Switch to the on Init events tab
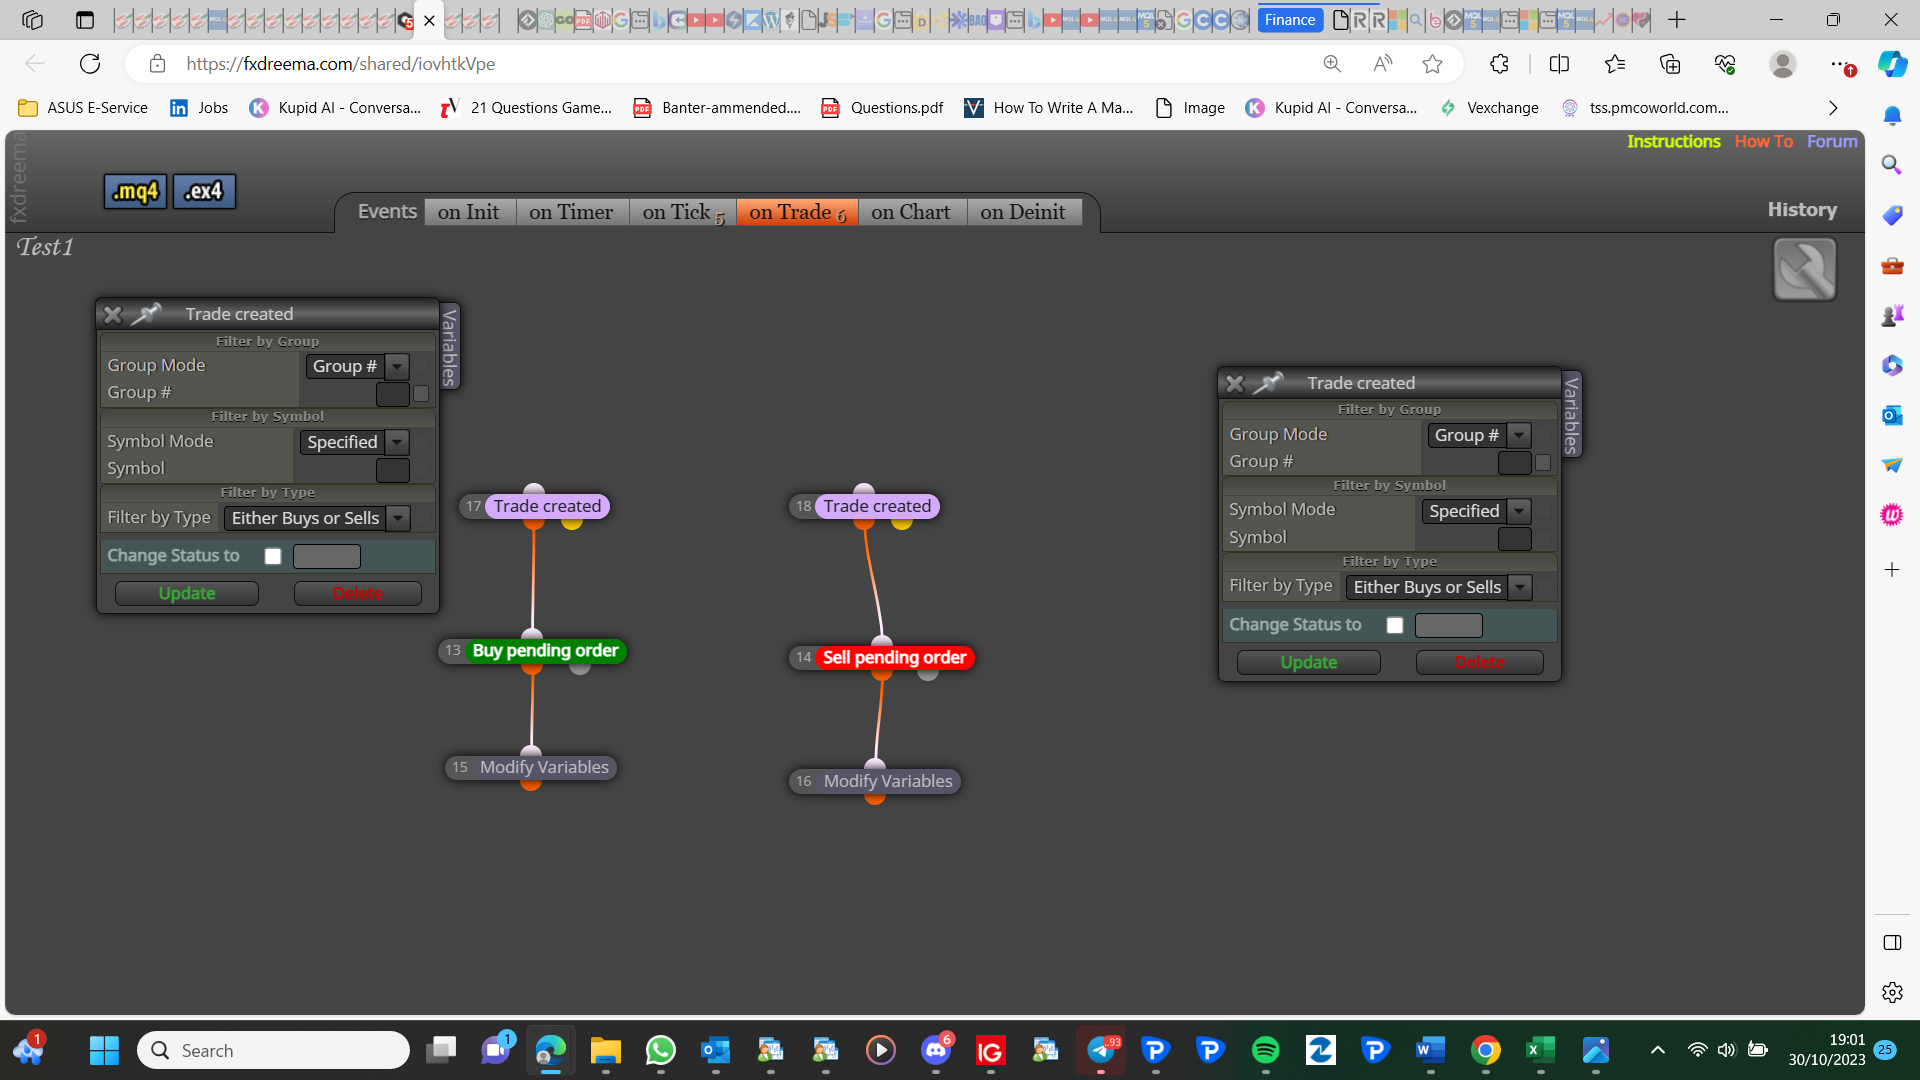 click(468, 212)
